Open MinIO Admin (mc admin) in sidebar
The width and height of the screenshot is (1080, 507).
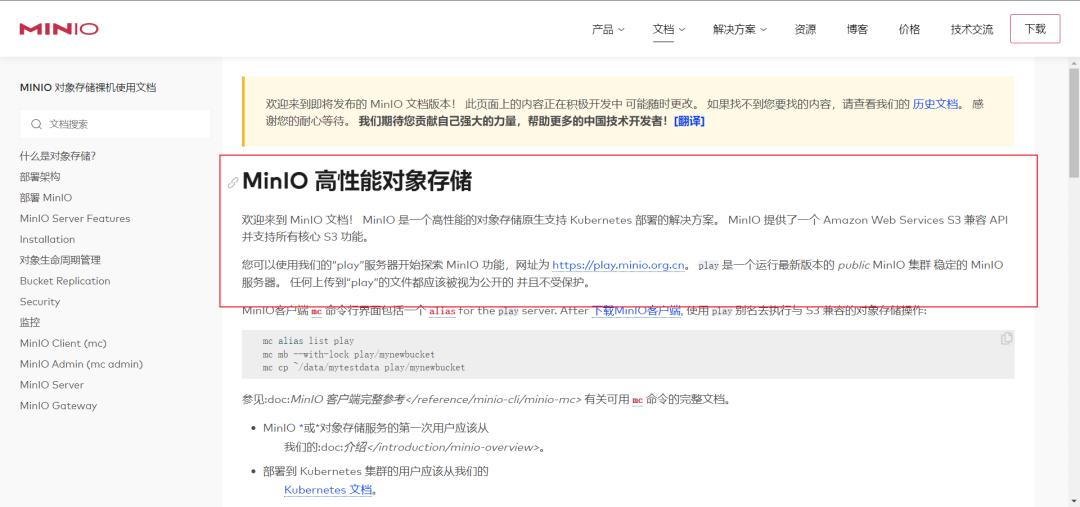pyautogui.click(x=81, y=364)
